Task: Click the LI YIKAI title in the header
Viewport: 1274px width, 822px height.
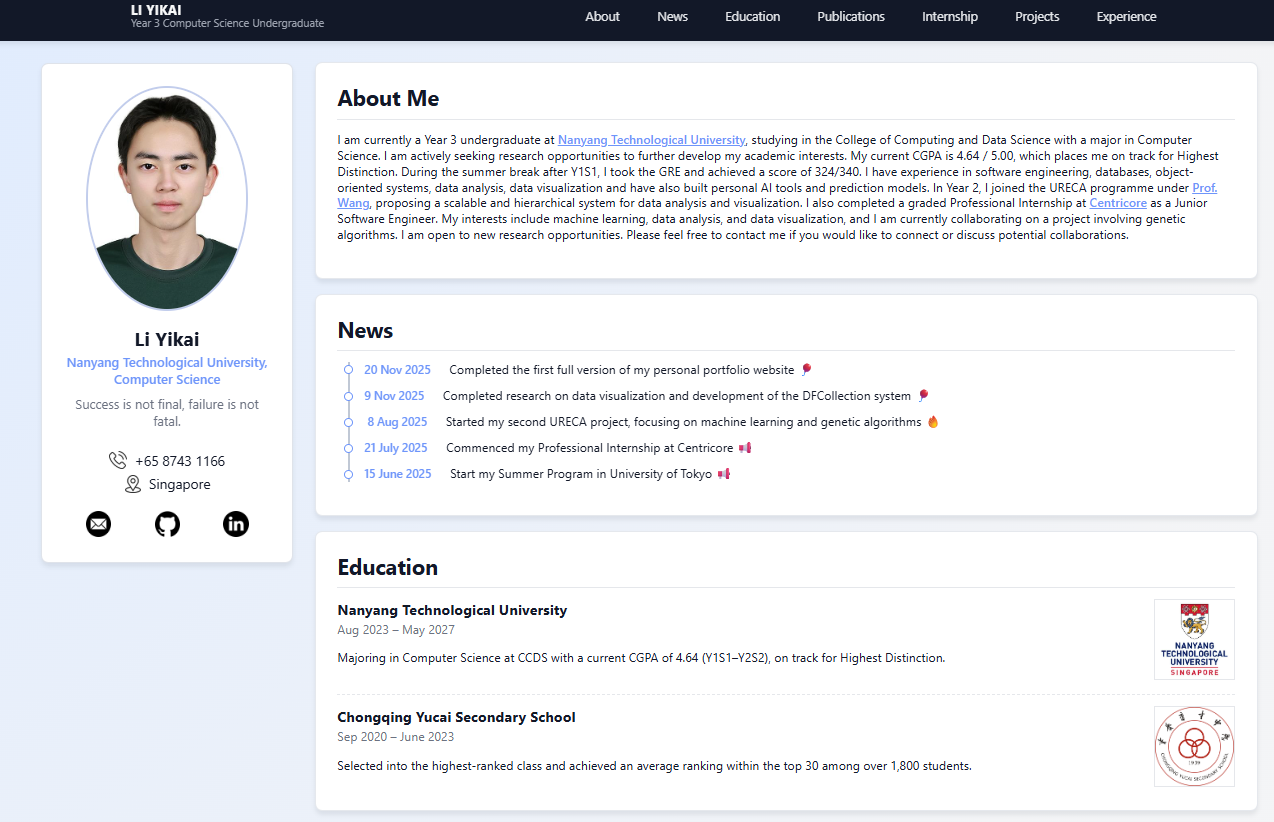Action: (154, 10)
